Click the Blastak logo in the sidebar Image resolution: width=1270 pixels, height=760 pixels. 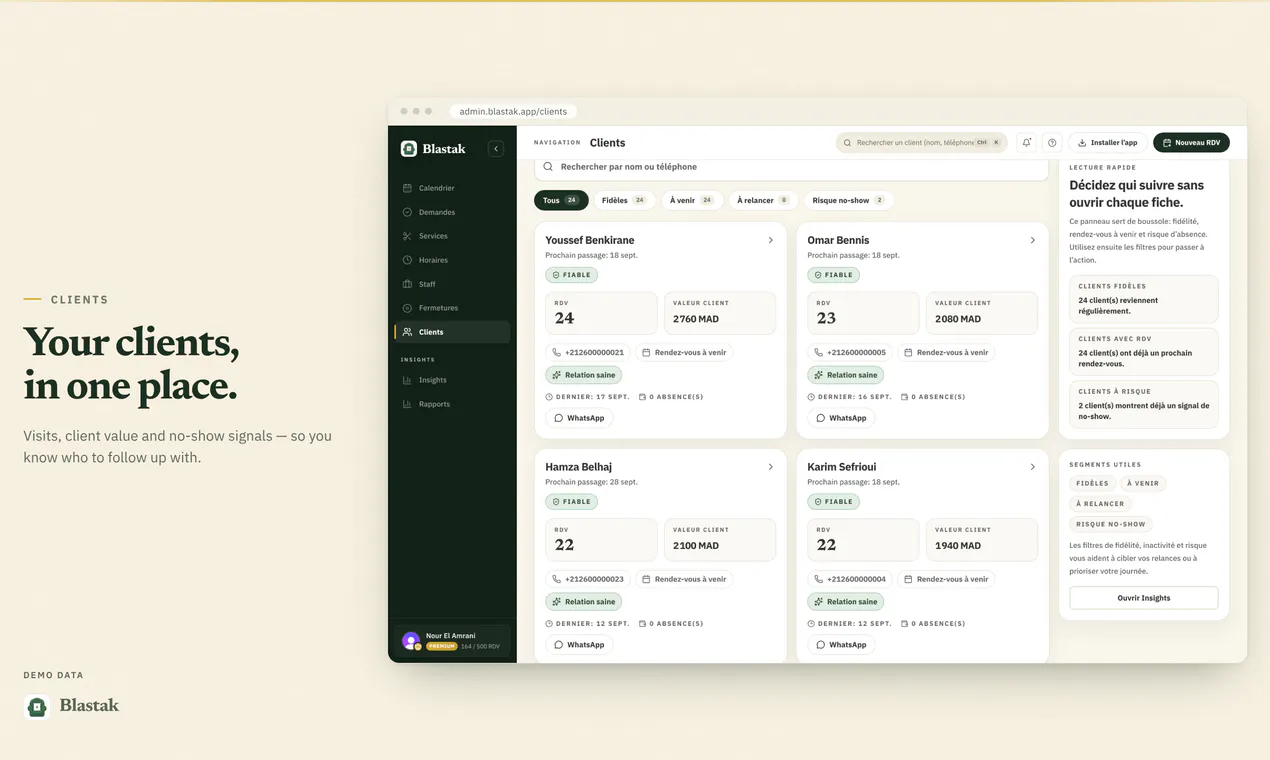pos(433,148)
